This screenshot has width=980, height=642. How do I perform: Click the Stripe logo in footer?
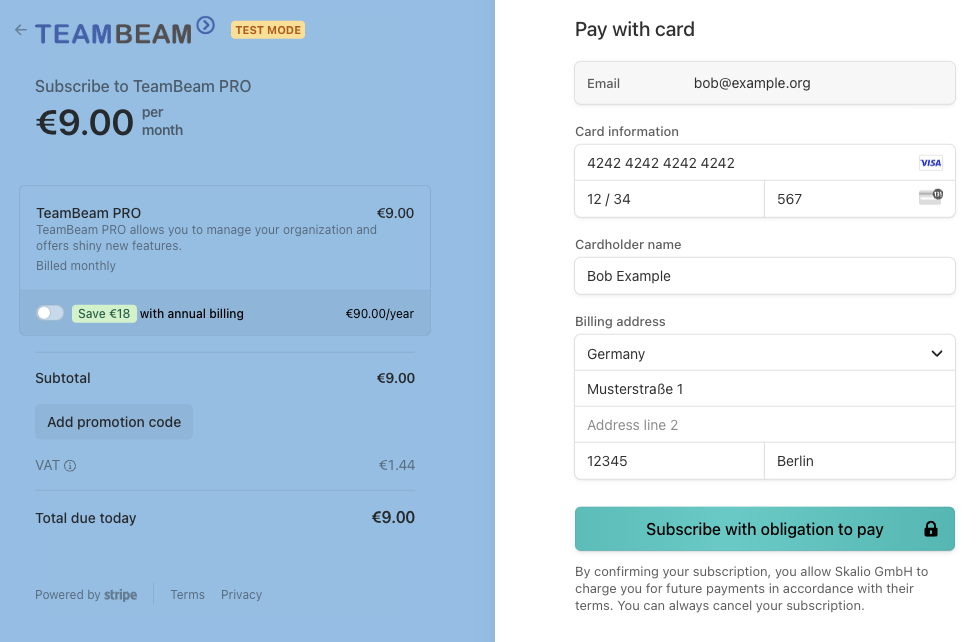pos(120,594)
